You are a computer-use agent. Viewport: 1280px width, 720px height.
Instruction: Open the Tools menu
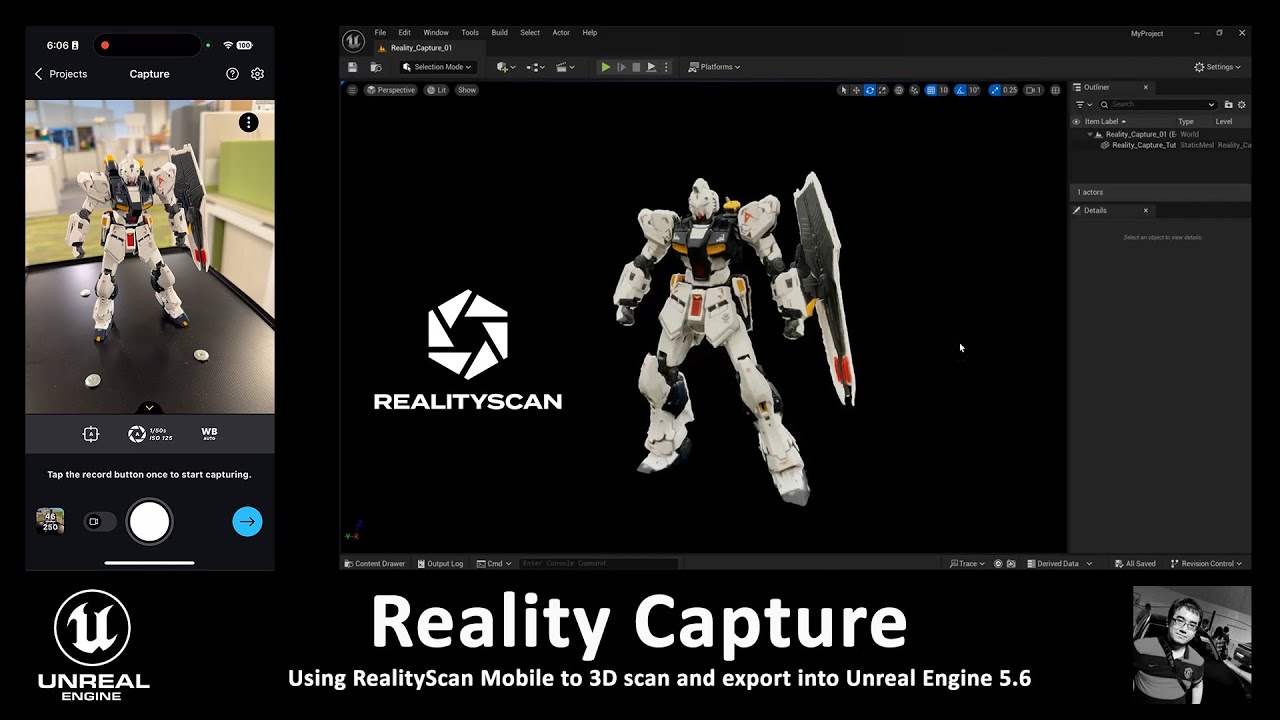(470, 33)
